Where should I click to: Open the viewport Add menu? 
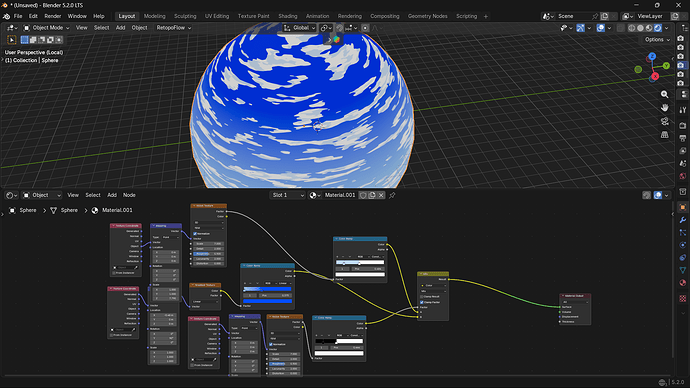pos(120,28)
